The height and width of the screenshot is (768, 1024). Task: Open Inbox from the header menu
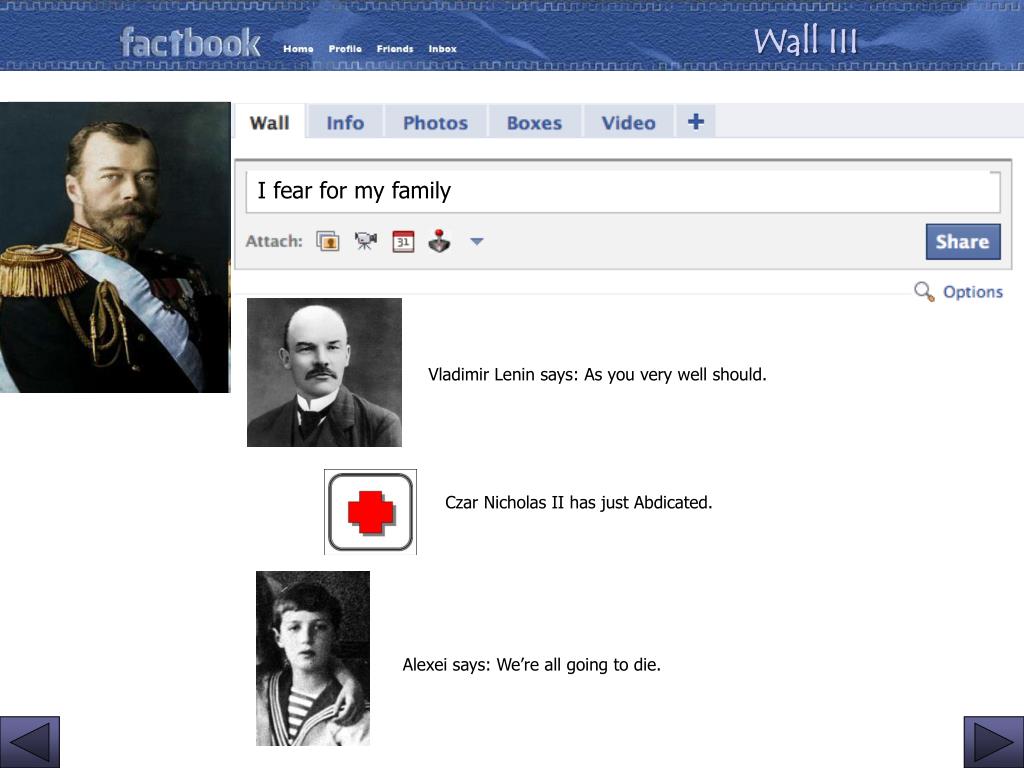(442, 49)
